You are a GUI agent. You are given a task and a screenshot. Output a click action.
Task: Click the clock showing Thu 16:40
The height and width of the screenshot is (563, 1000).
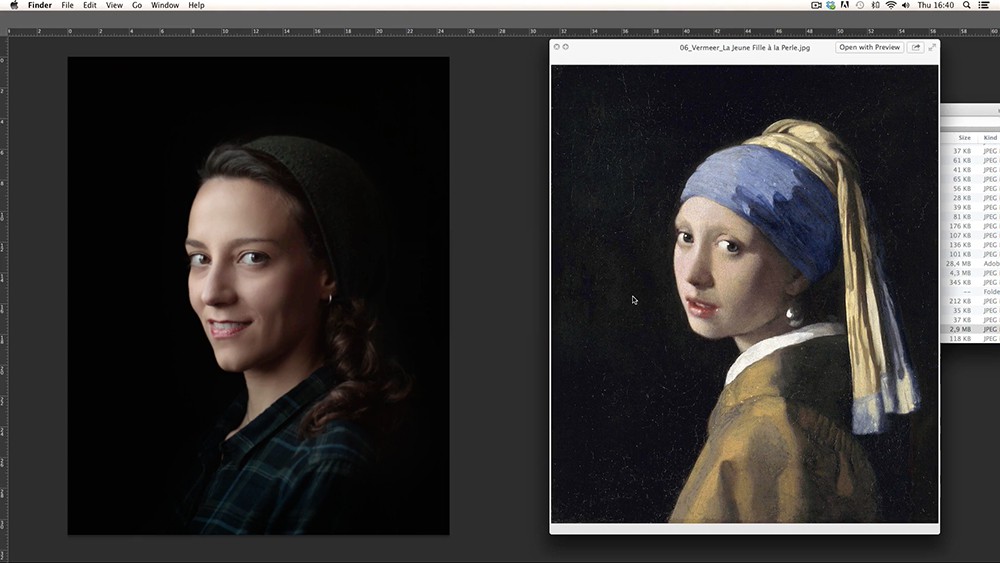[x=936, y=5]
